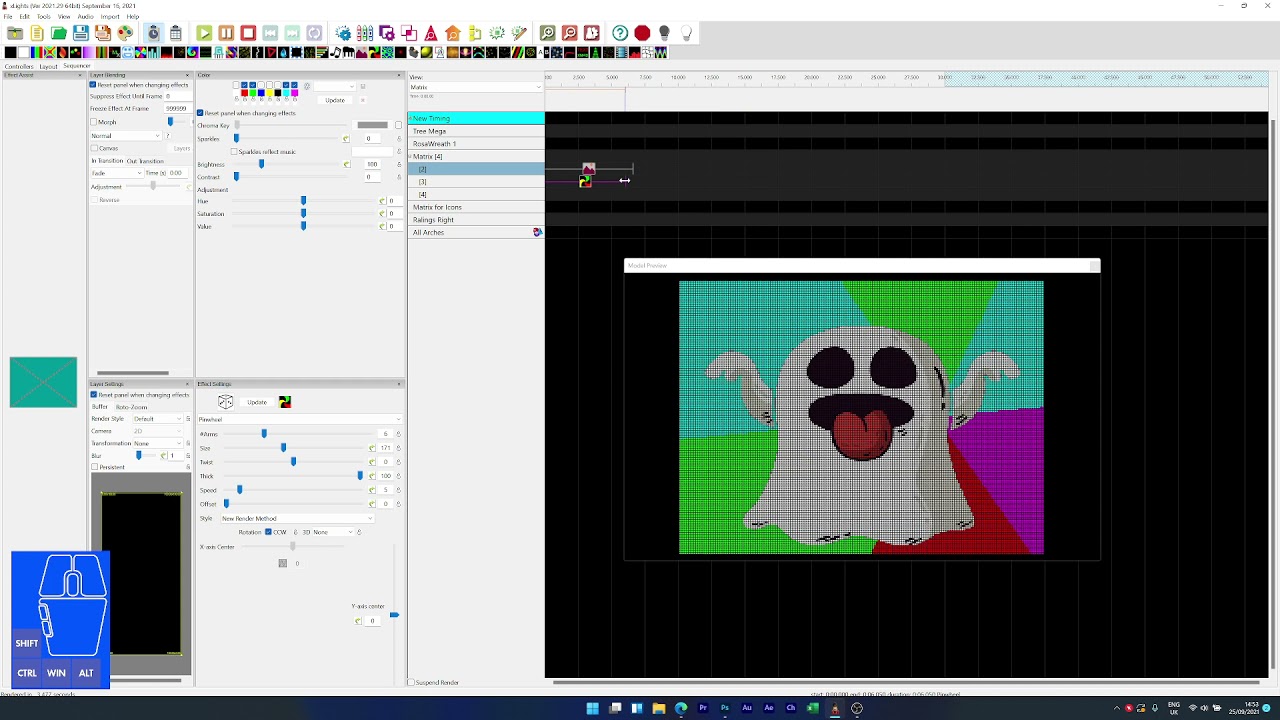Click the Open sequence green folder icon
1280x720 pixels.
click(x=58, y=33)
